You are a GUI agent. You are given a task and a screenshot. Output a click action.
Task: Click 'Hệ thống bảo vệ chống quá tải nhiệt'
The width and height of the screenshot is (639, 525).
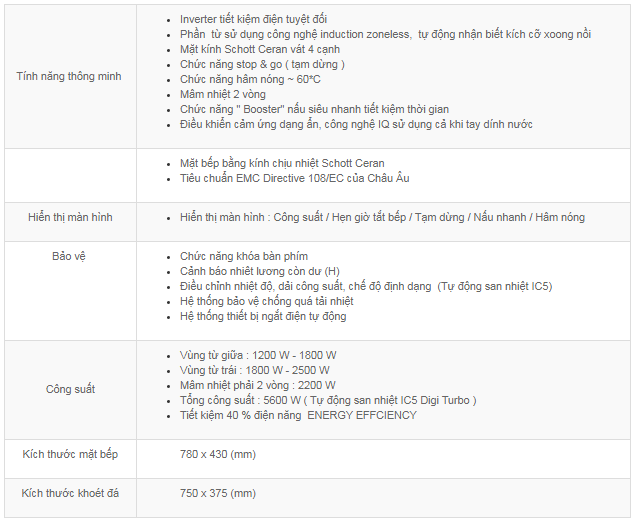pos(267,301)
